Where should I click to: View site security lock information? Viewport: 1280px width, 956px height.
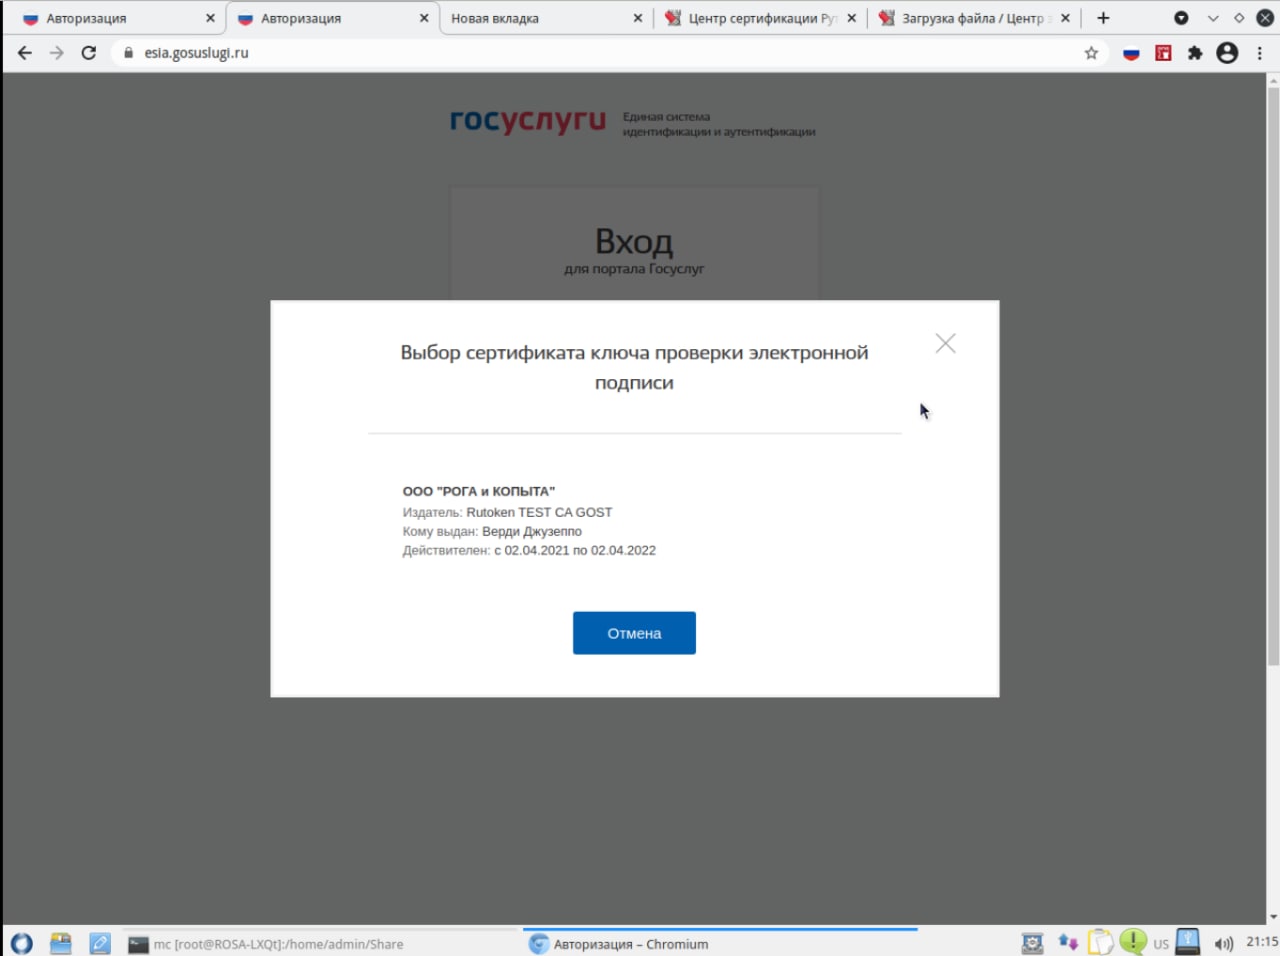click(x=128, y=53)
